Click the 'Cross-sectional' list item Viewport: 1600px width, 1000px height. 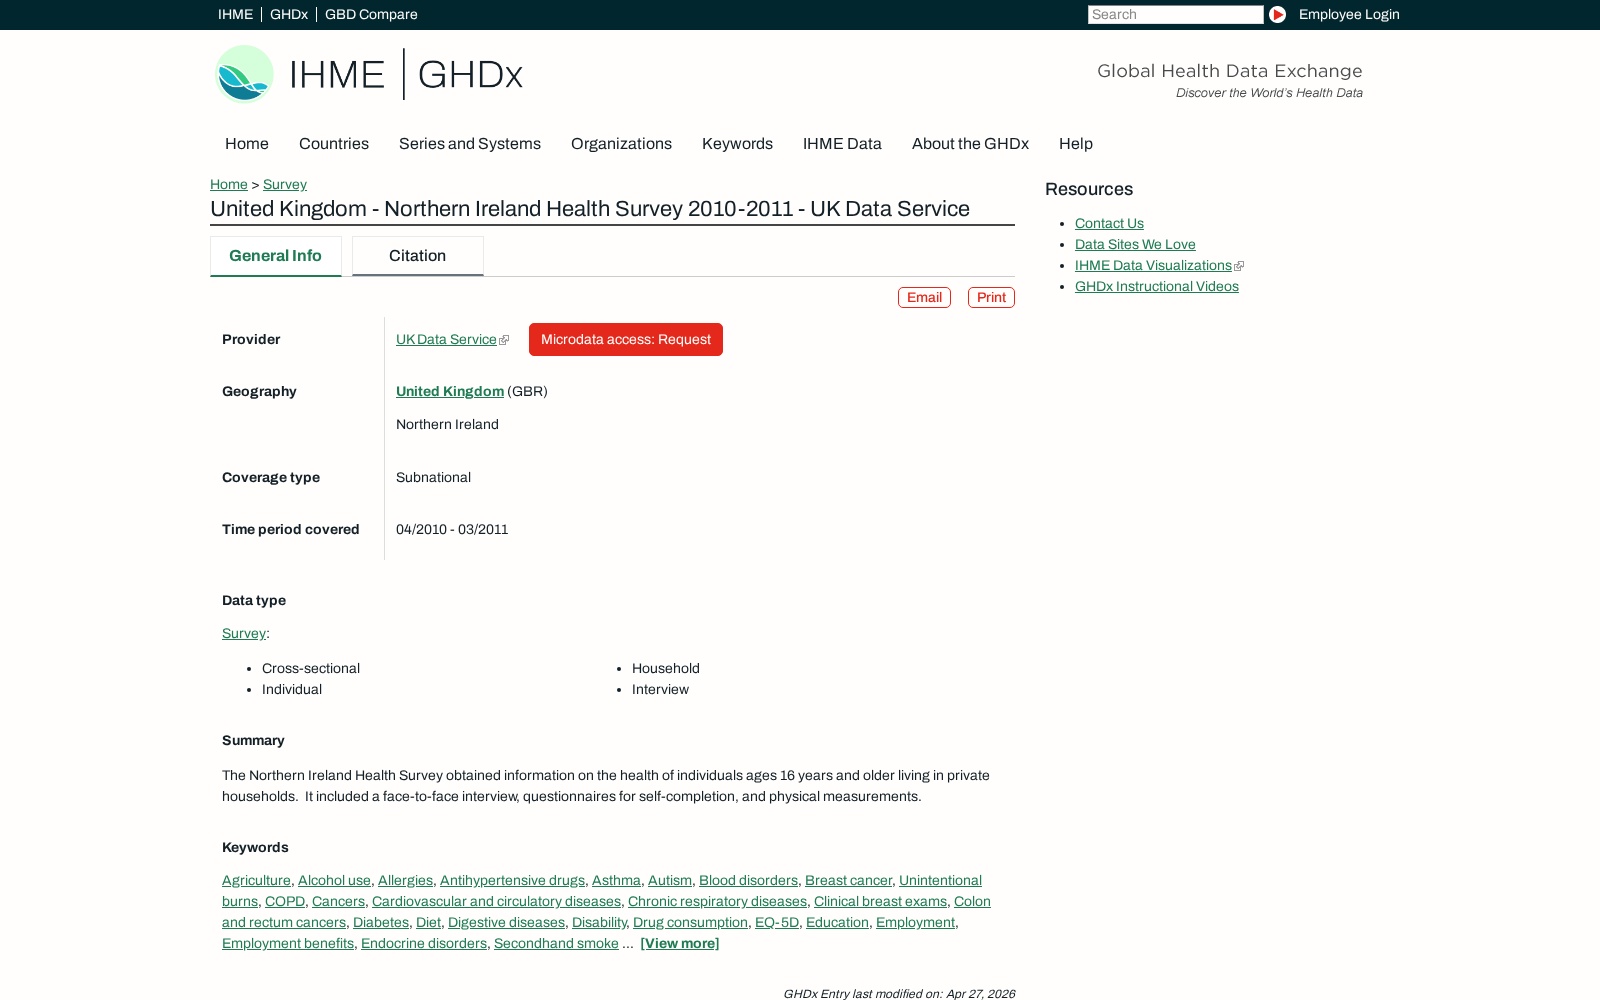pos(311,669)
